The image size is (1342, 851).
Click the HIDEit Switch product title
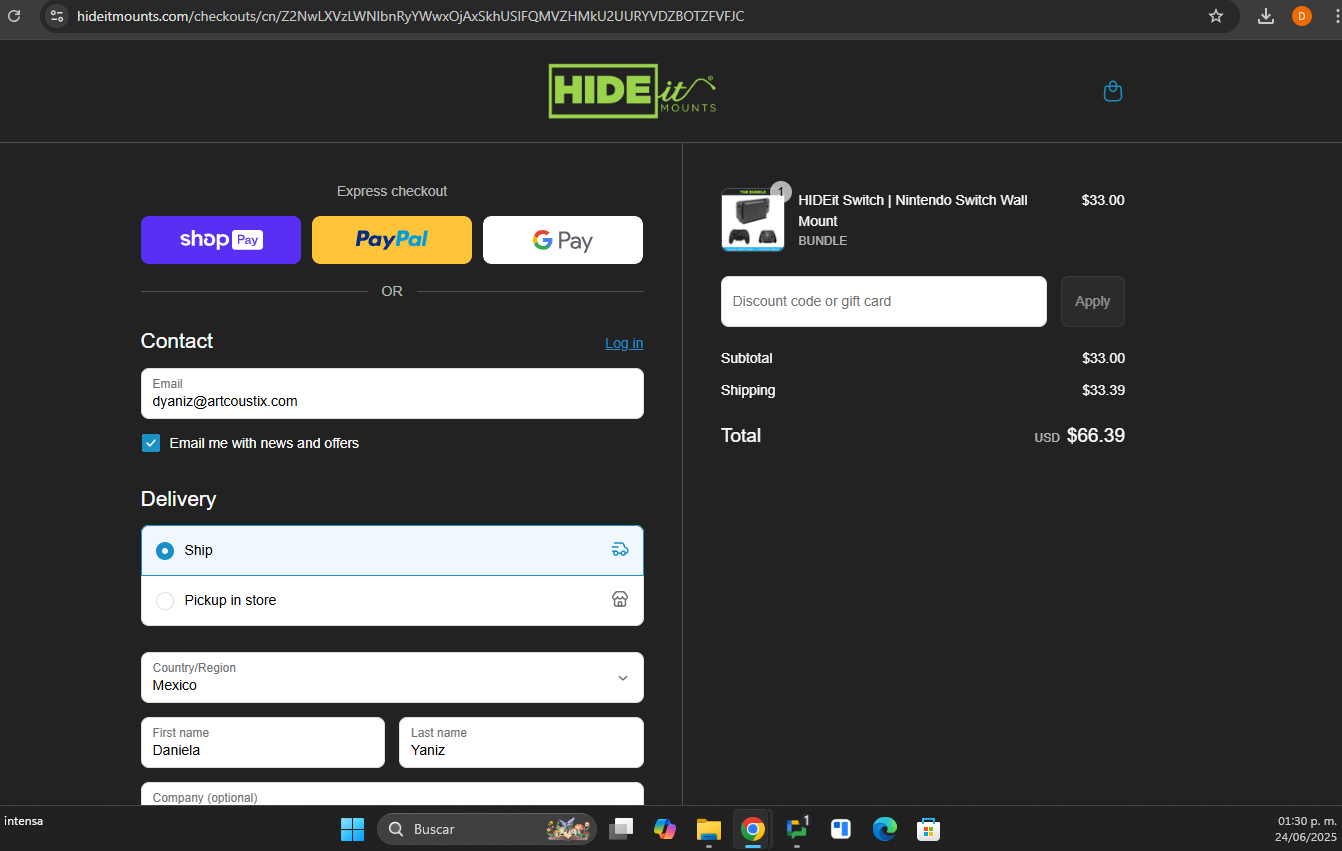pyautogui.click(x=913, y=210)
